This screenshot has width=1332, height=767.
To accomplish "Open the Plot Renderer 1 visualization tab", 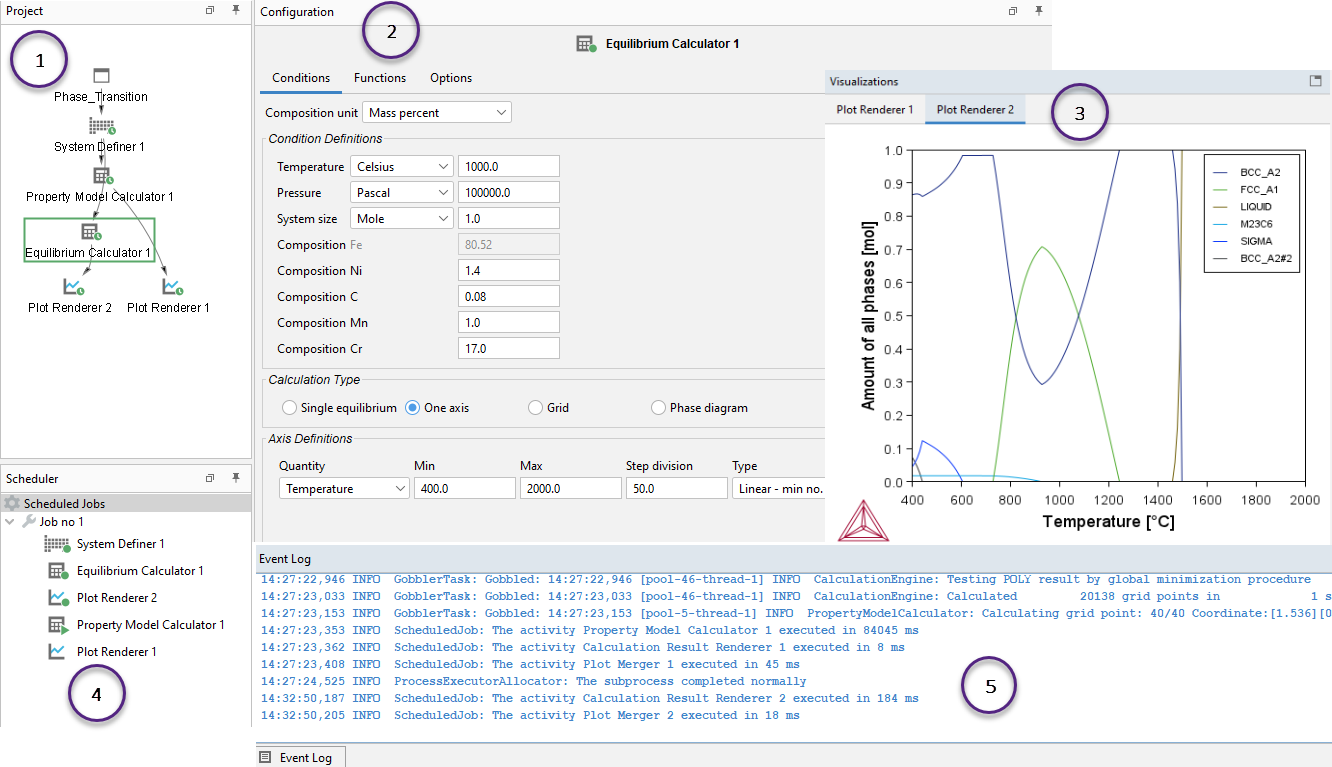I will [875, 110].
